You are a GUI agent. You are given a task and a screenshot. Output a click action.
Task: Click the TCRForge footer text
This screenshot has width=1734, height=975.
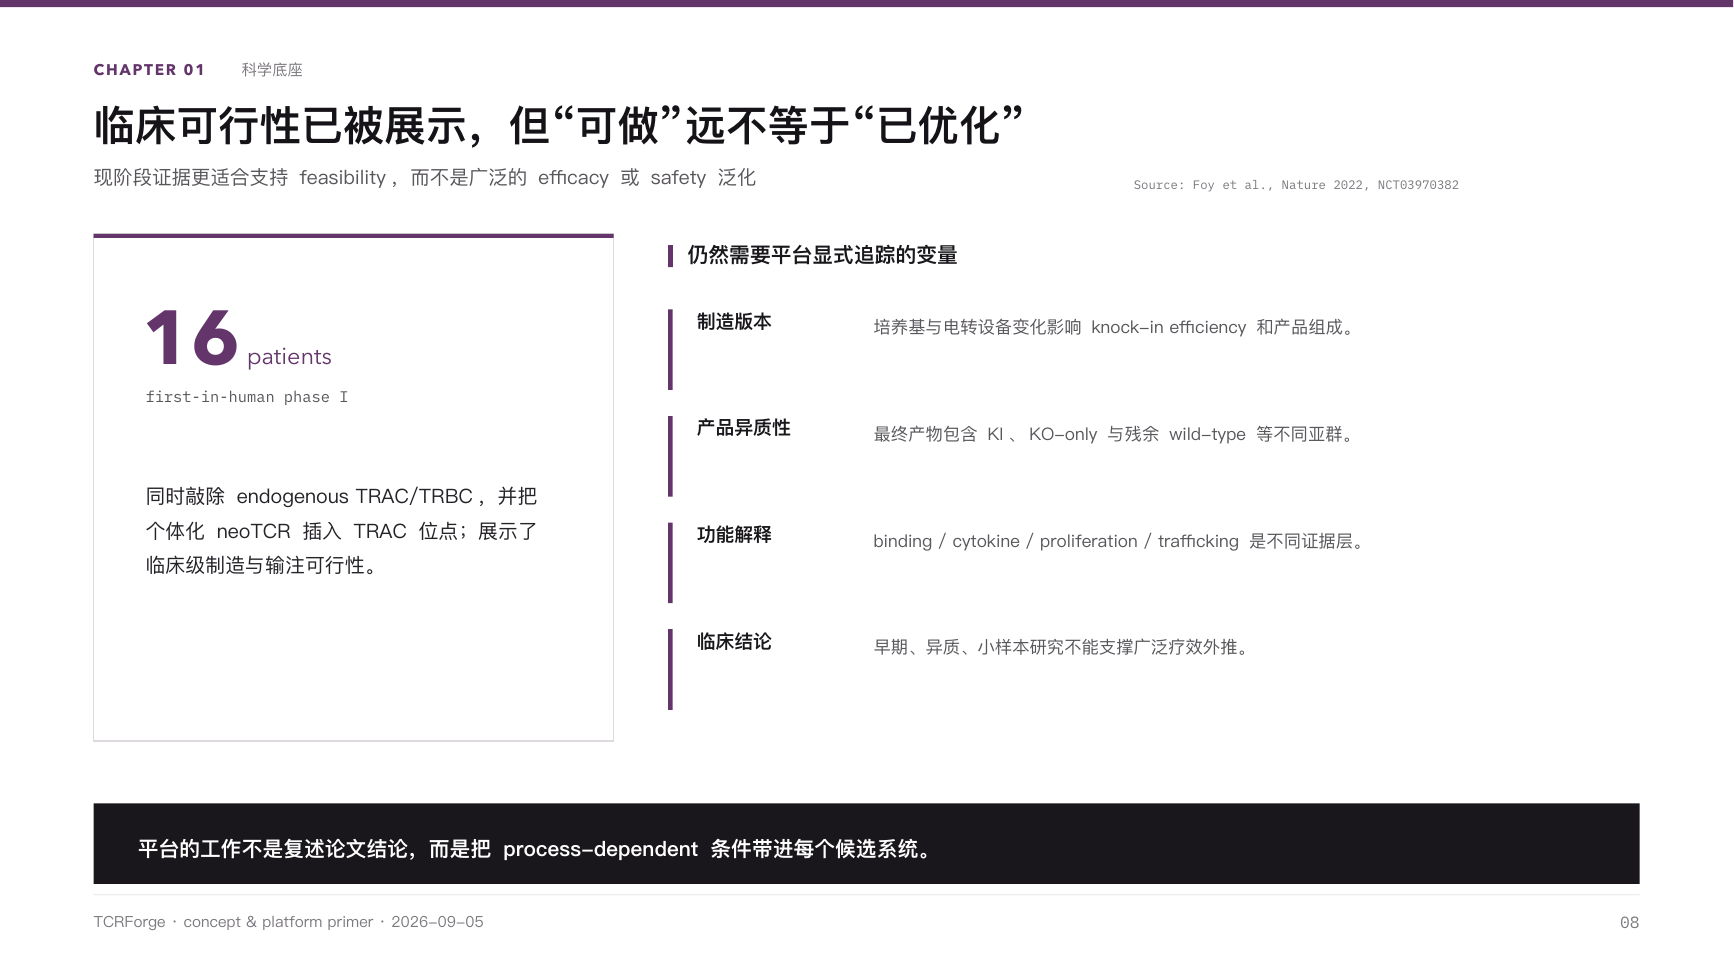[x=288, y=922]
